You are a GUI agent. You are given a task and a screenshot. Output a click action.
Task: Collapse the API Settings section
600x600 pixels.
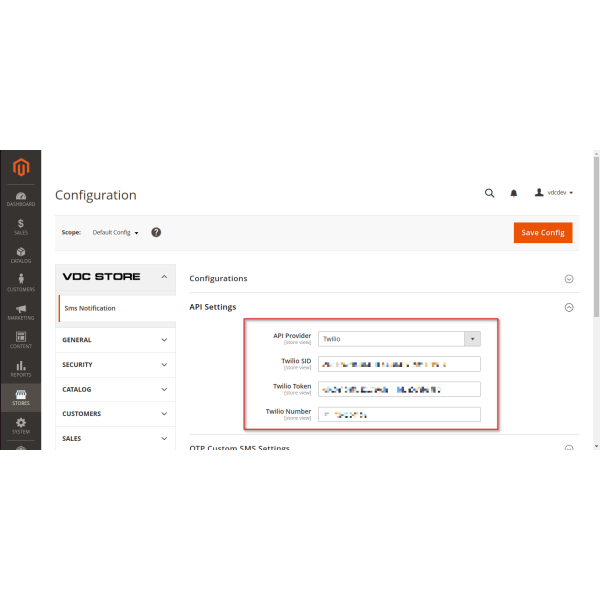click(569, 307)
